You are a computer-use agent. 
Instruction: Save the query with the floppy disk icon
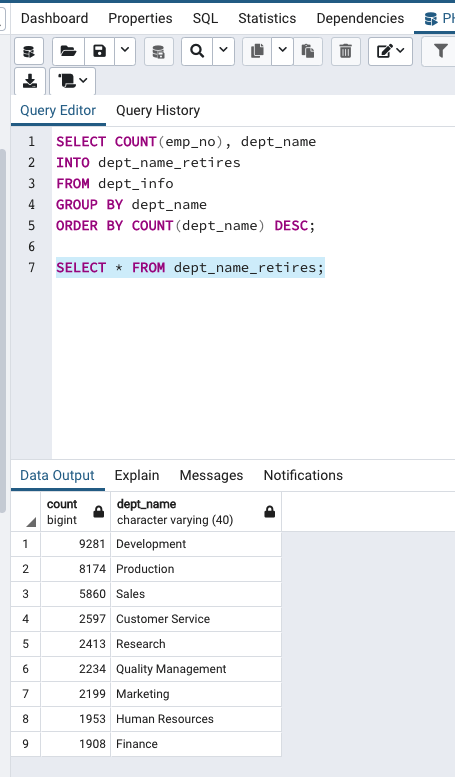pos(100,51)
